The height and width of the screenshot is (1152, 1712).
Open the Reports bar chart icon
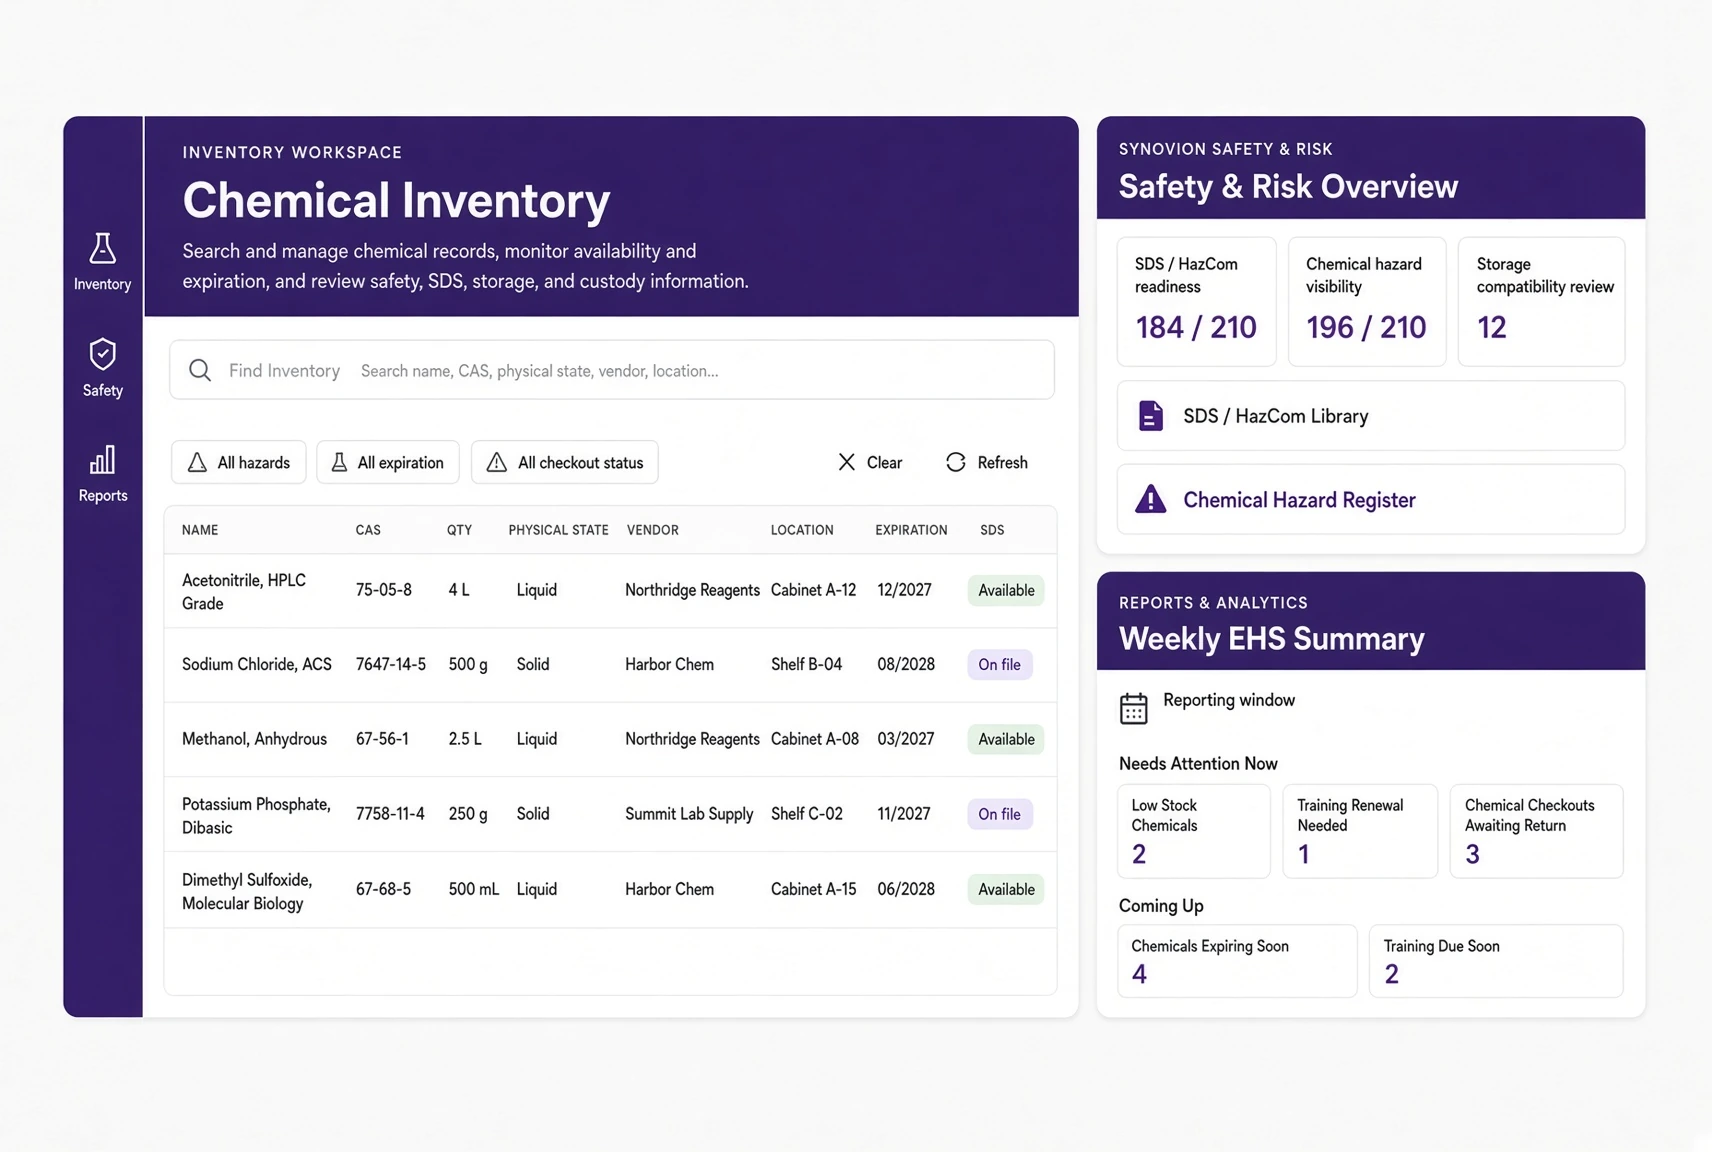[x=102, y=460]
